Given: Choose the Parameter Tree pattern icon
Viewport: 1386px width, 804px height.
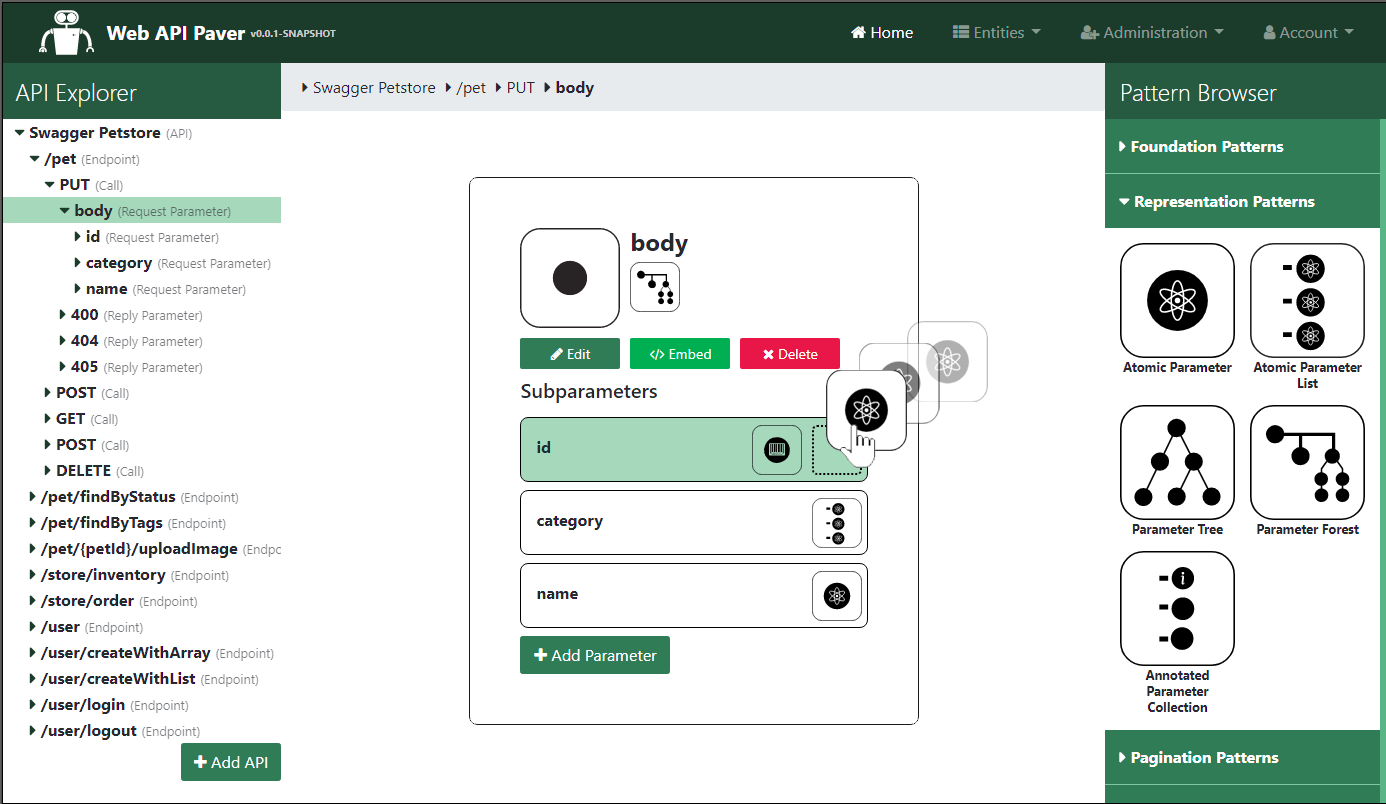Looking at the screenshot, I should pyautogui.click(x=1177, y=462).
